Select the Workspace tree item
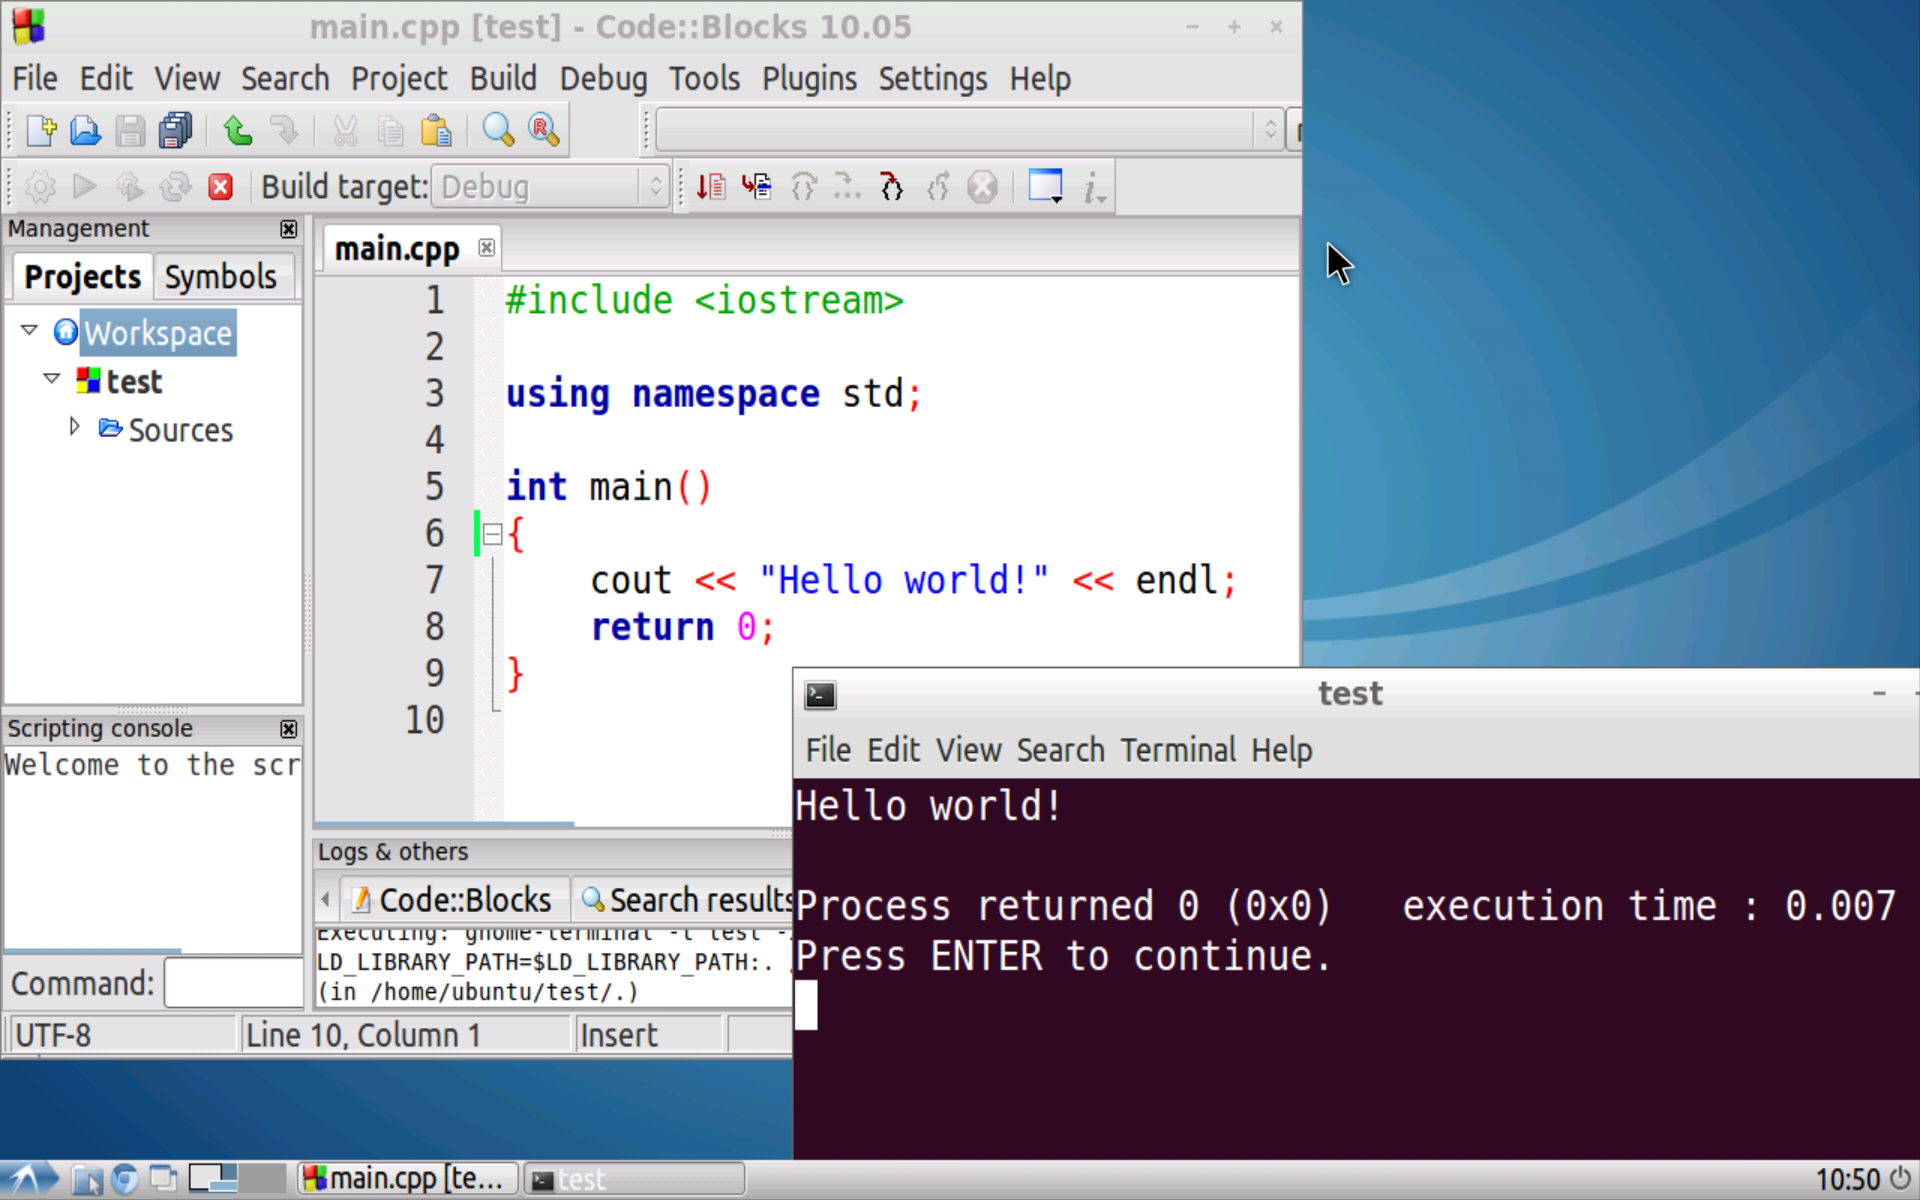Image resolution: width=1920 pixels, height=1200 pixels. coord(158,333)
